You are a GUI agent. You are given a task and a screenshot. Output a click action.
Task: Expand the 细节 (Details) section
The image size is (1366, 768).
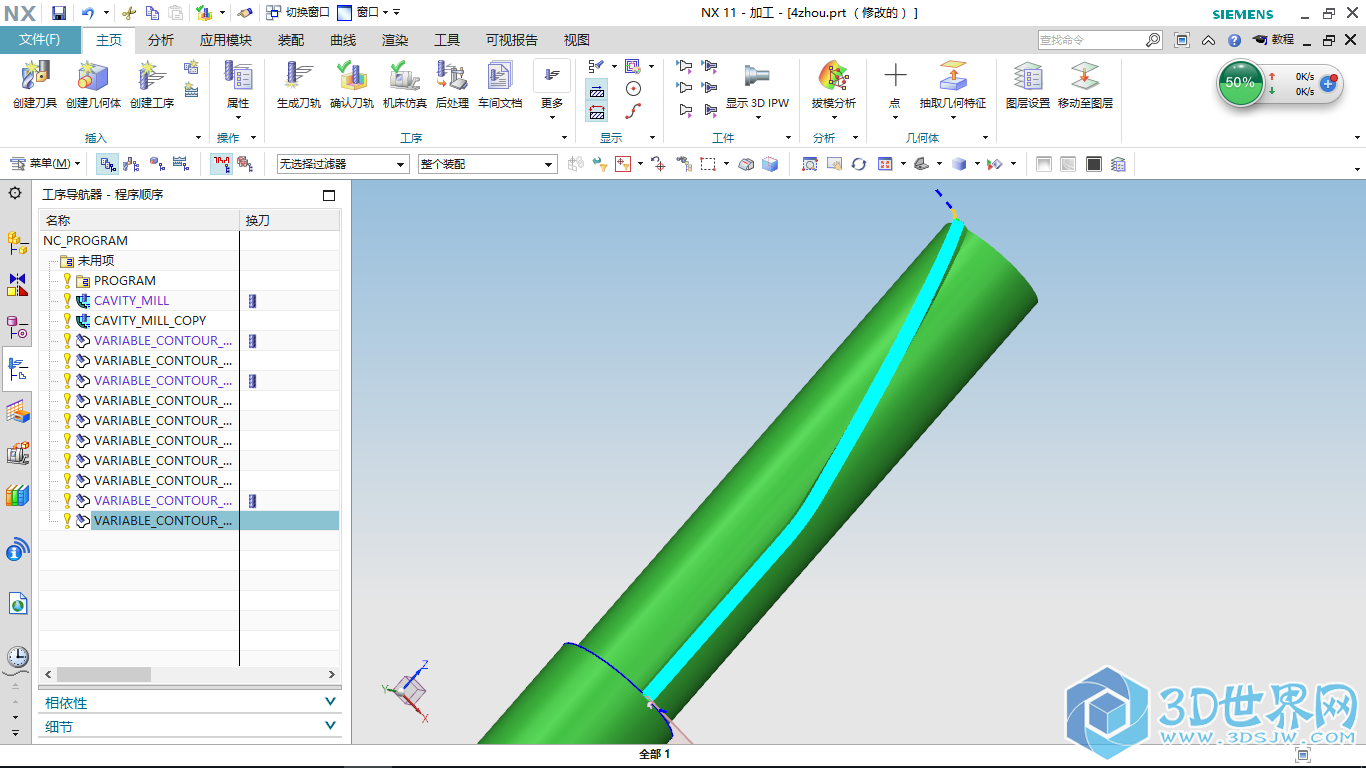click(x=190, y=727)
